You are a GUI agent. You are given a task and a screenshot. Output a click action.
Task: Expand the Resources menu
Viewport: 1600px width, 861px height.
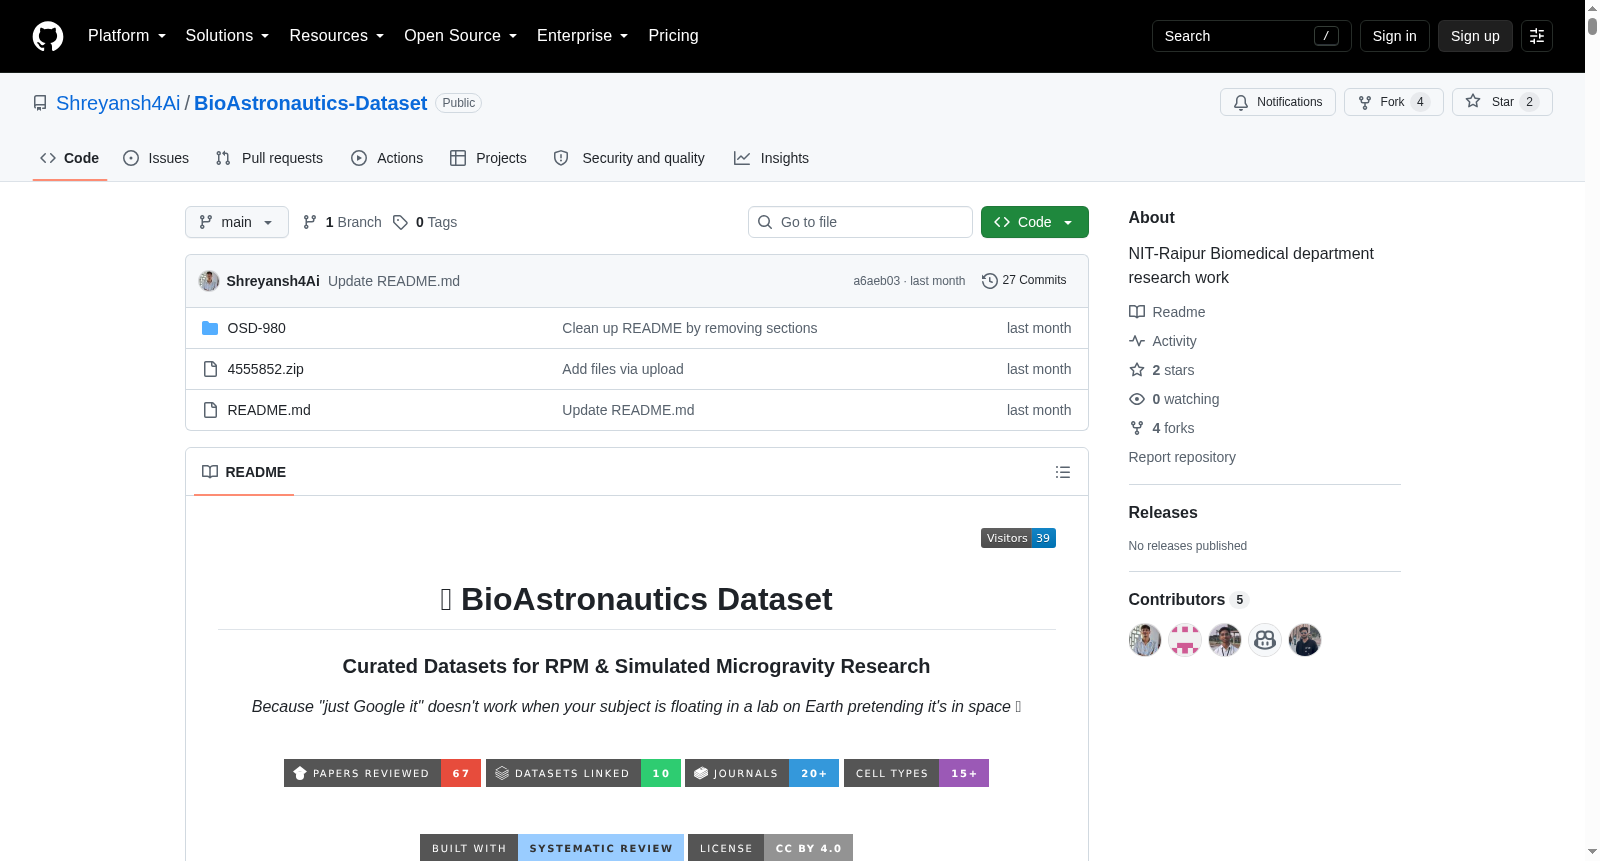coord(337,36)
